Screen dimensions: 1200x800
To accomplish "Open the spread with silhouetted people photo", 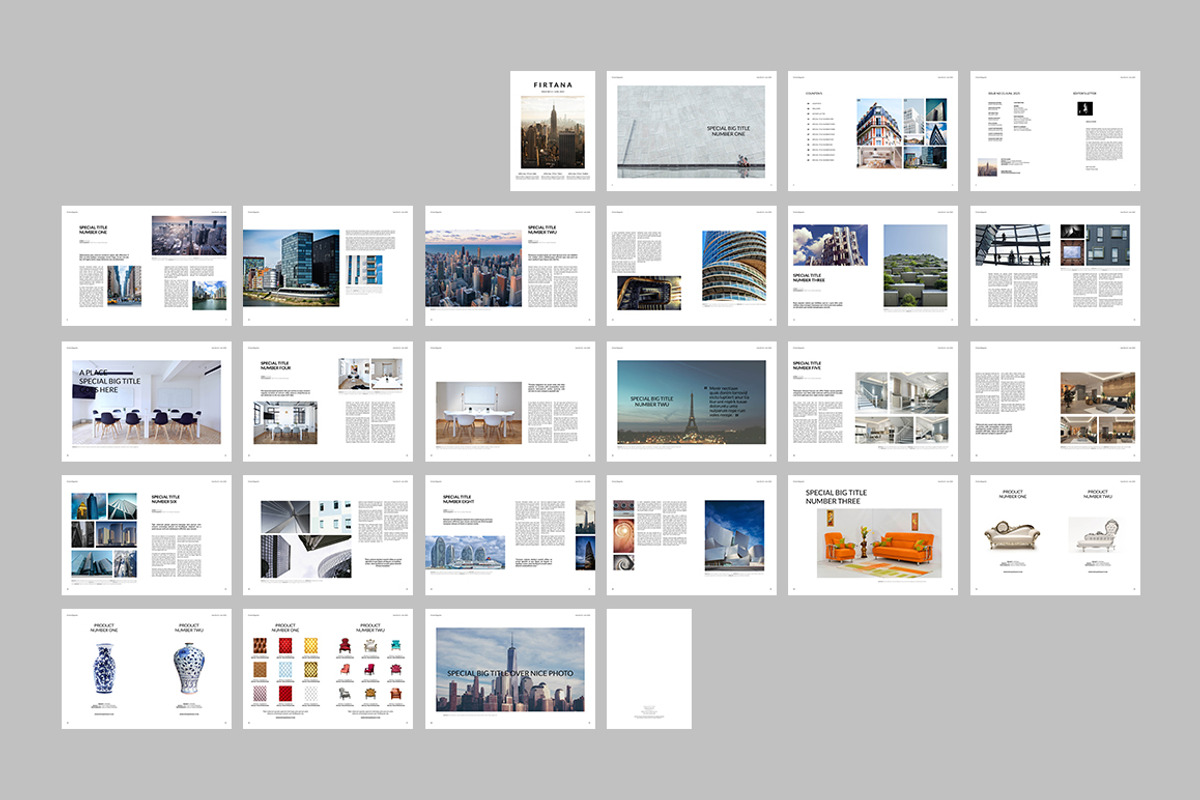I will [x=1055, y=265].
